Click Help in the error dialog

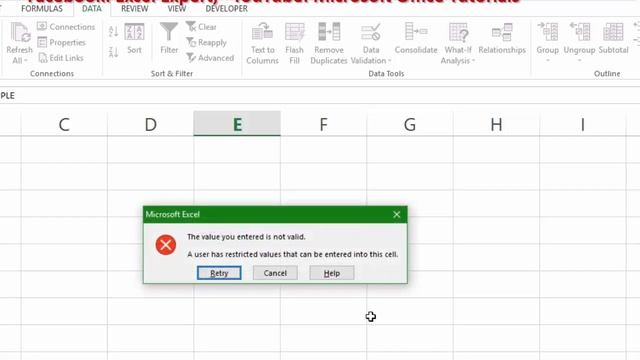pos(331,273)
